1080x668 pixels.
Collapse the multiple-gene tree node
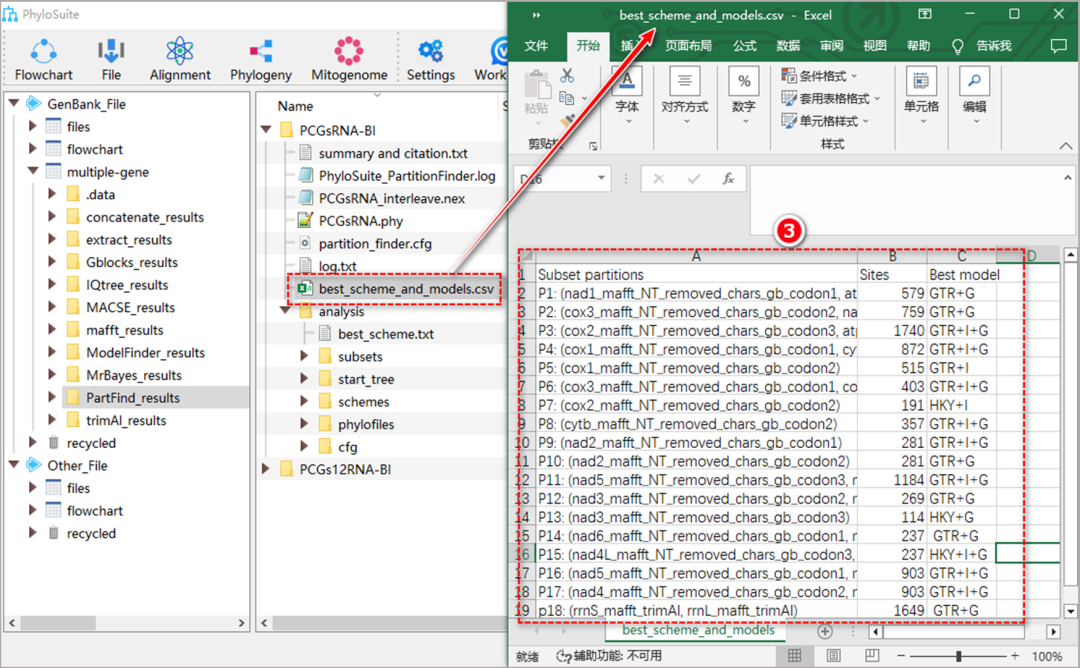32,171
